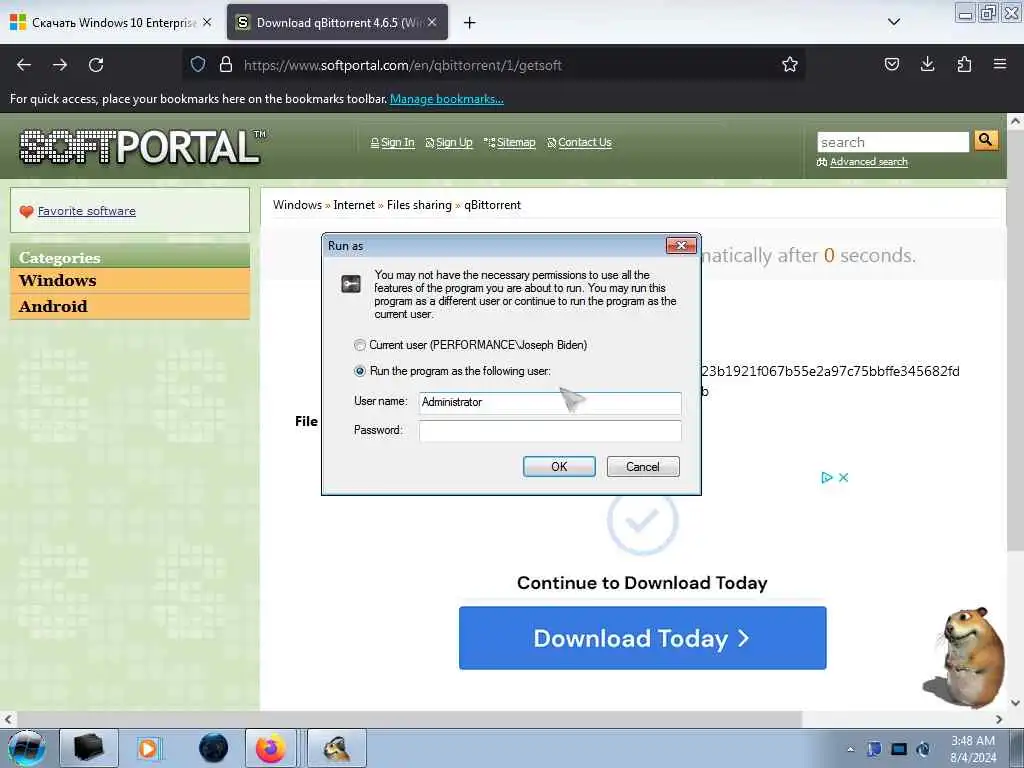Open the Firefox downloads panel
This screenshot has height=768, width=1024.
coord(927,64)
